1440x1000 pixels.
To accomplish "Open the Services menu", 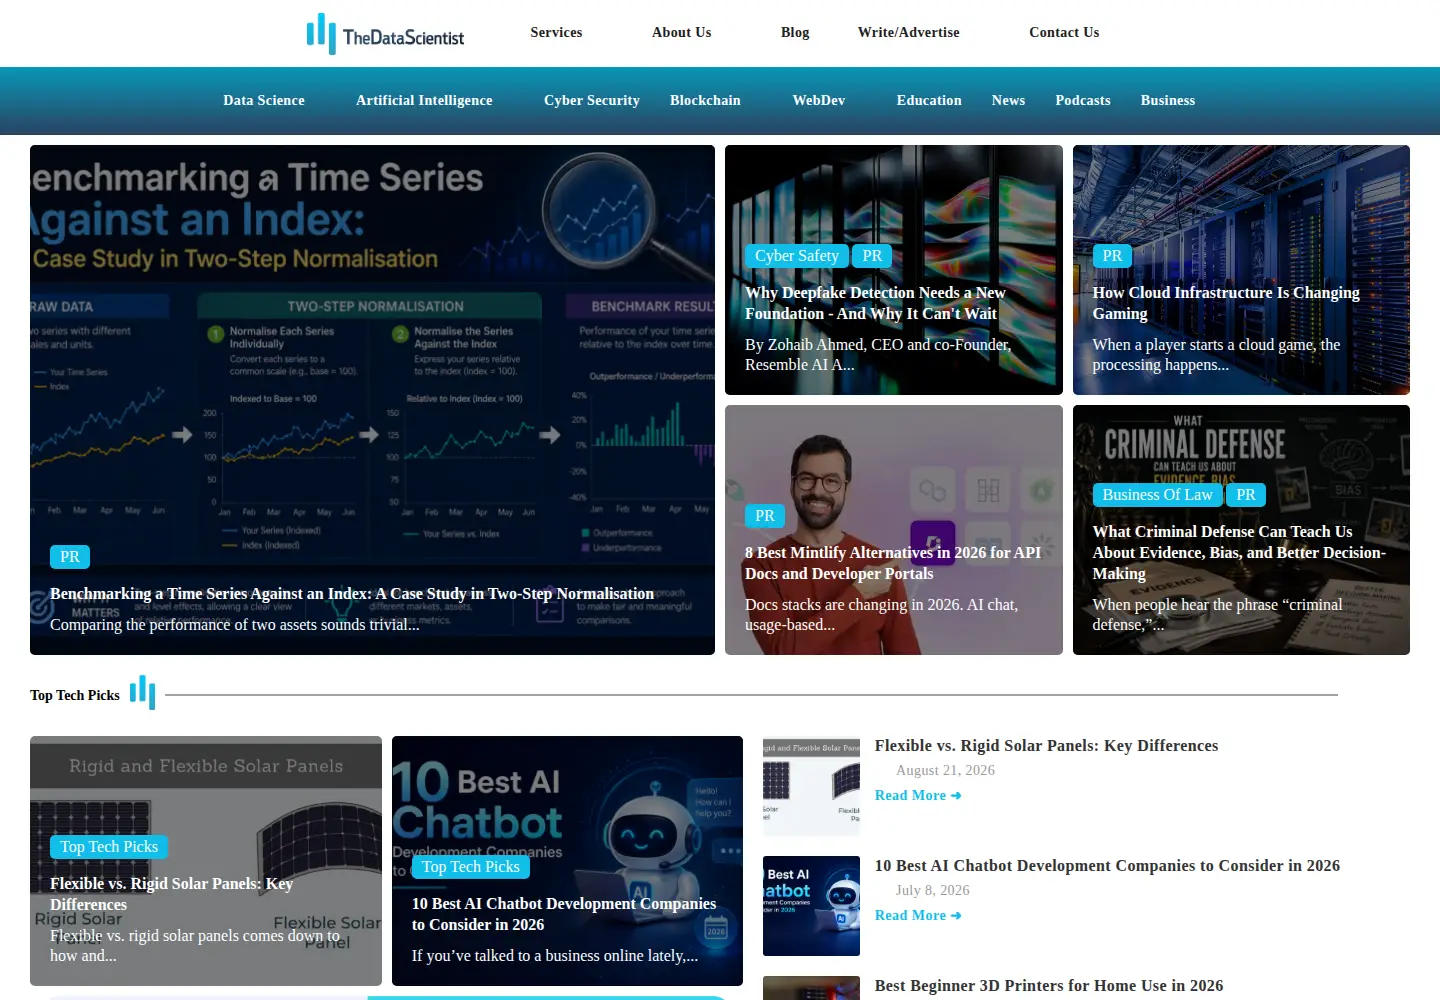I will [556, 33].
